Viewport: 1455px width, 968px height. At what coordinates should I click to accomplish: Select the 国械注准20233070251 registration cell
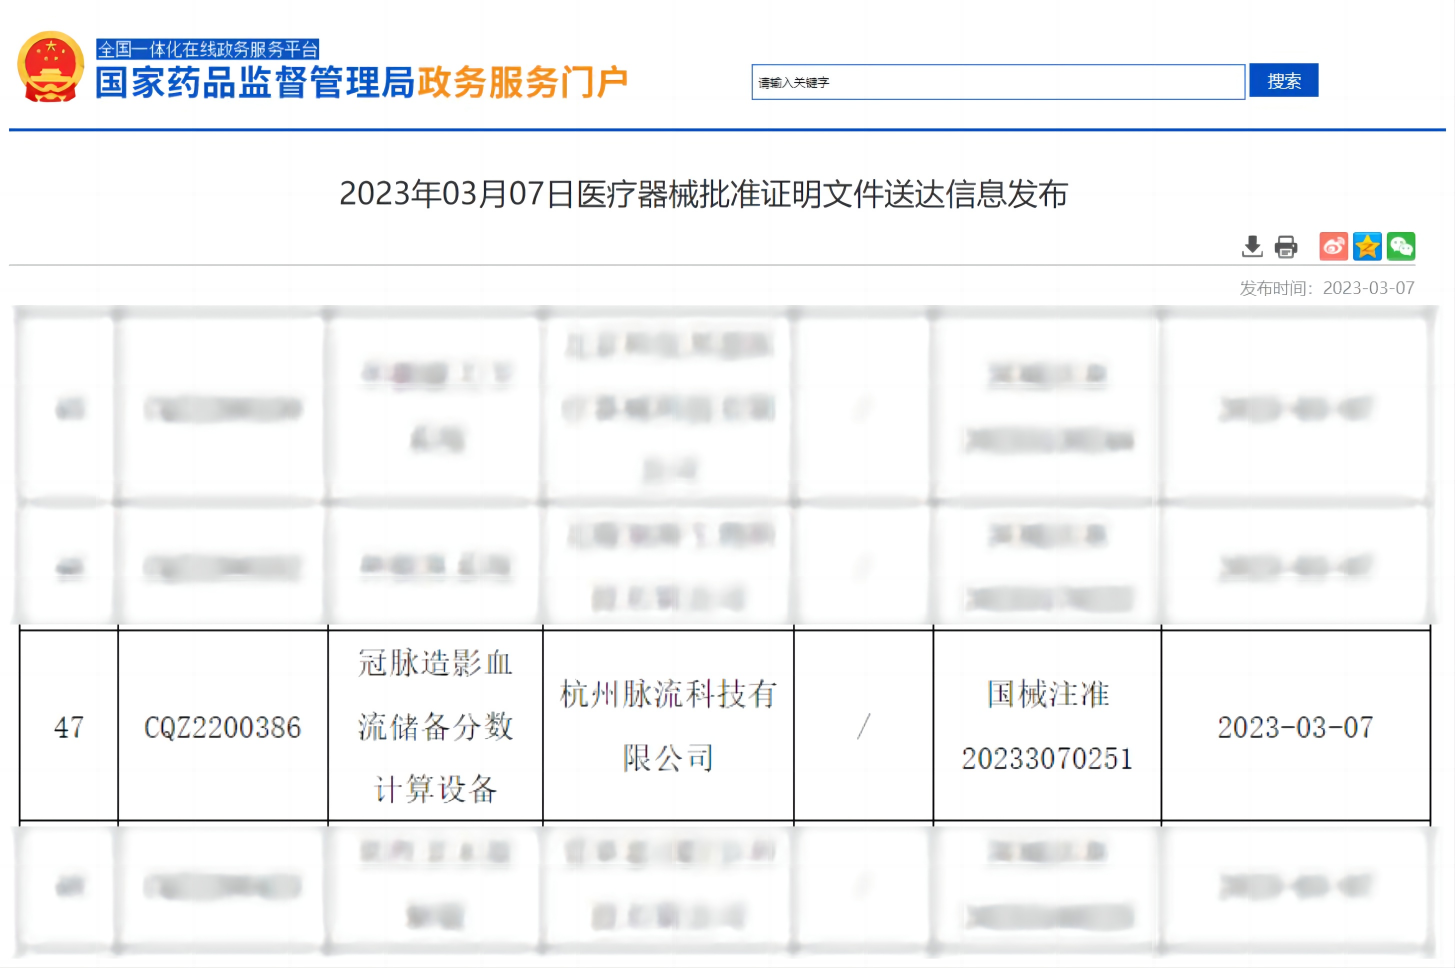(1046, 727)
